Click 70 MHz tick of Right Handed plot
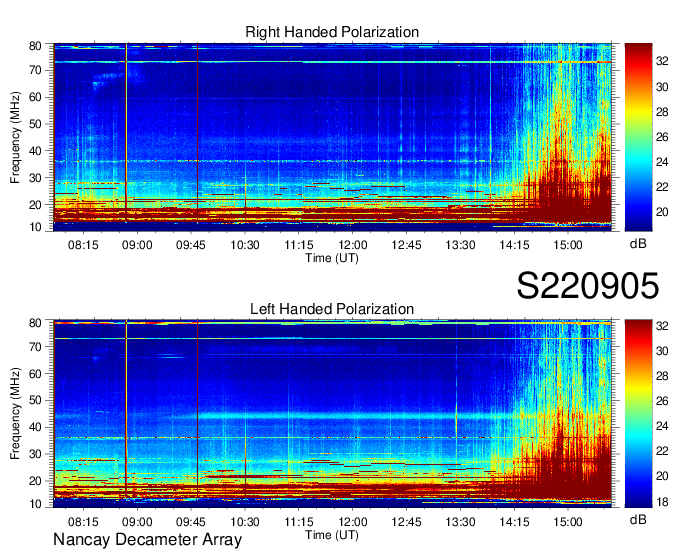Screen dimensions: 680x552 pos(35,70)
